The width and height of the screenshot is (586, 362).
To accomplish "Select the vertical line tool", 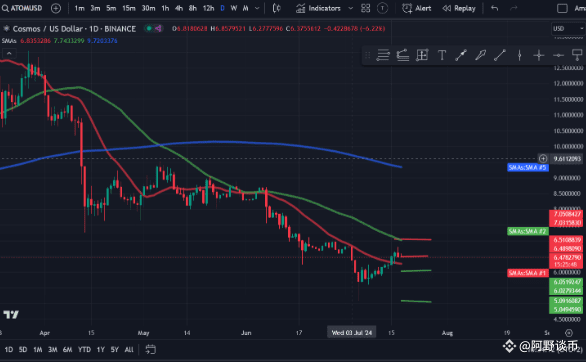I will [x=519, y=55].
